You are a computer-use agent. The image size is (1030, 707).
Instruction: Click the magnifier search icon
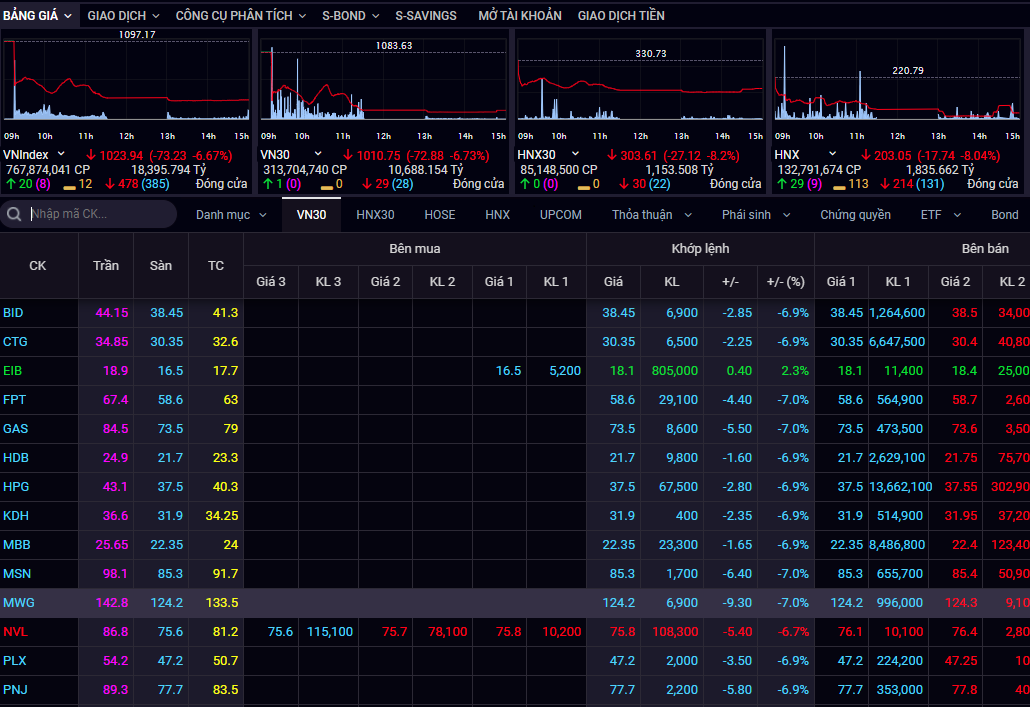click(x=14, y=214)
